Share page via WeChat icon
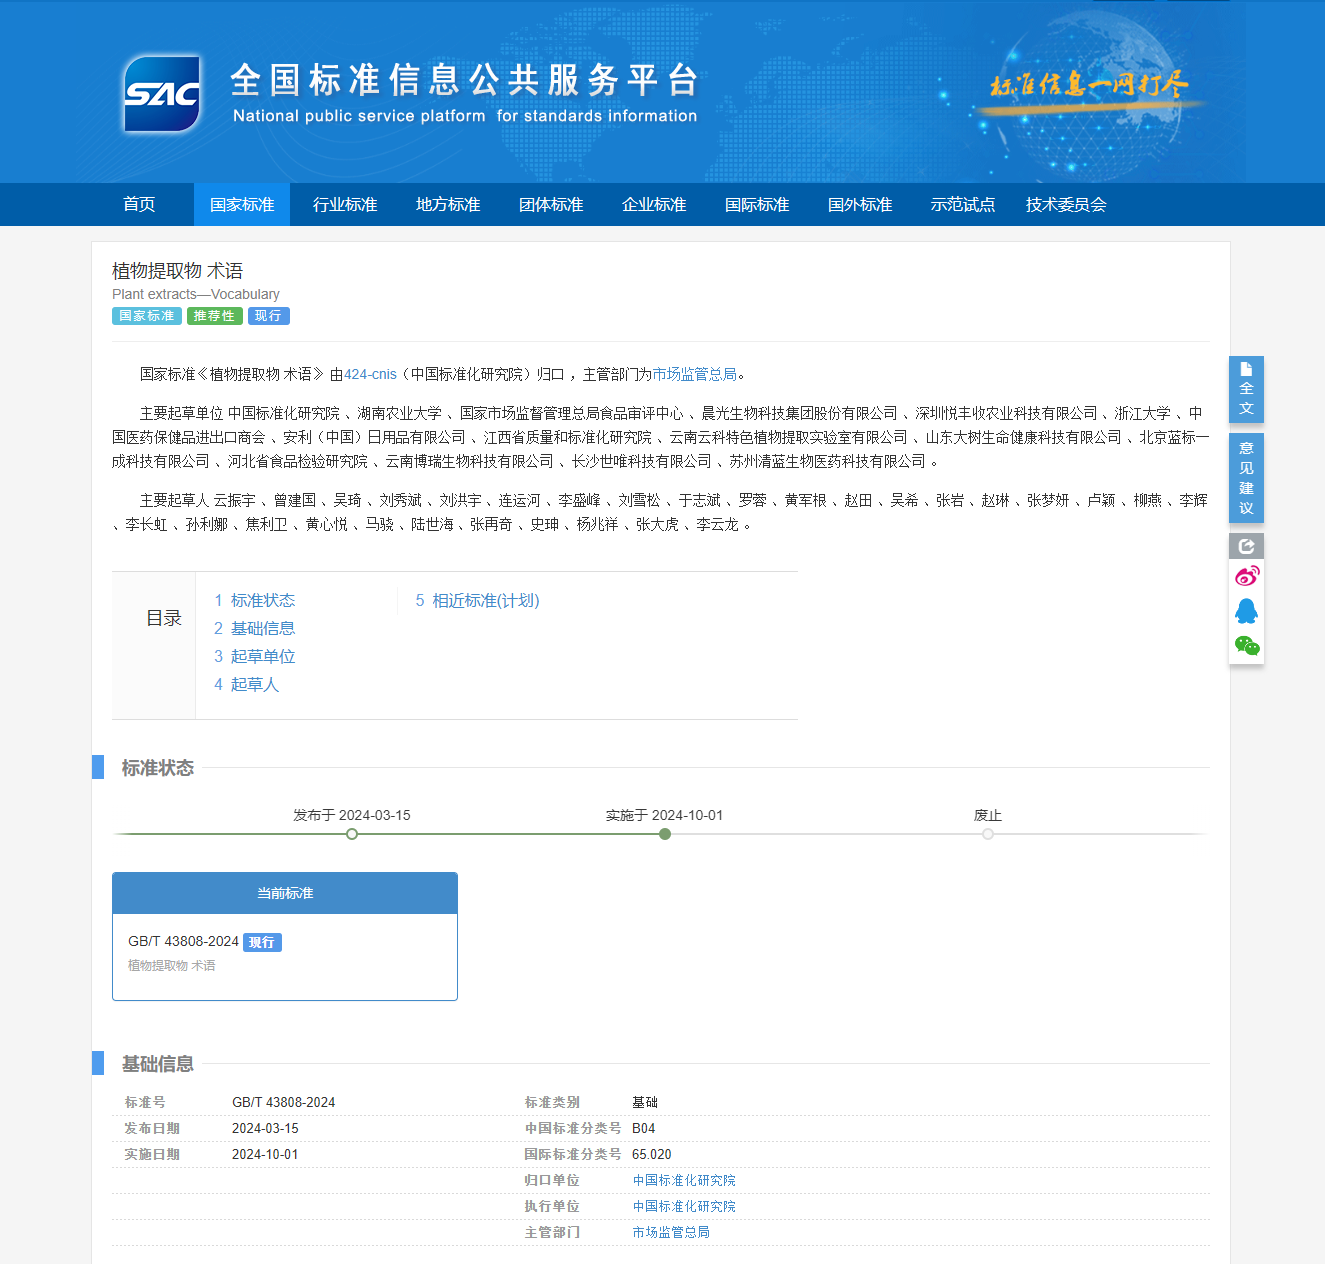 (1246, 646)
